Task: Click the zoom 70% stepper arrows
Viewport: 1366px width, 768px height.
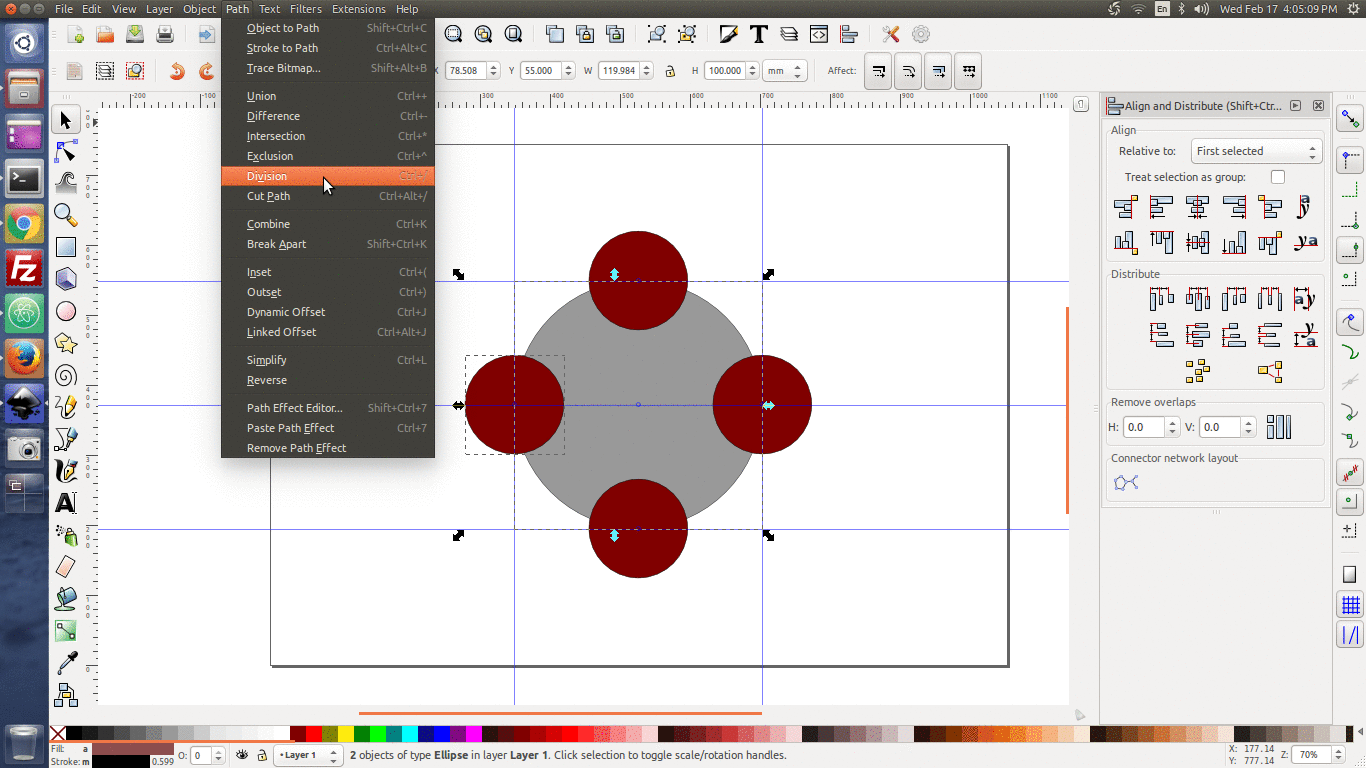Action: pyautogui.click(x=1339, y=754)
